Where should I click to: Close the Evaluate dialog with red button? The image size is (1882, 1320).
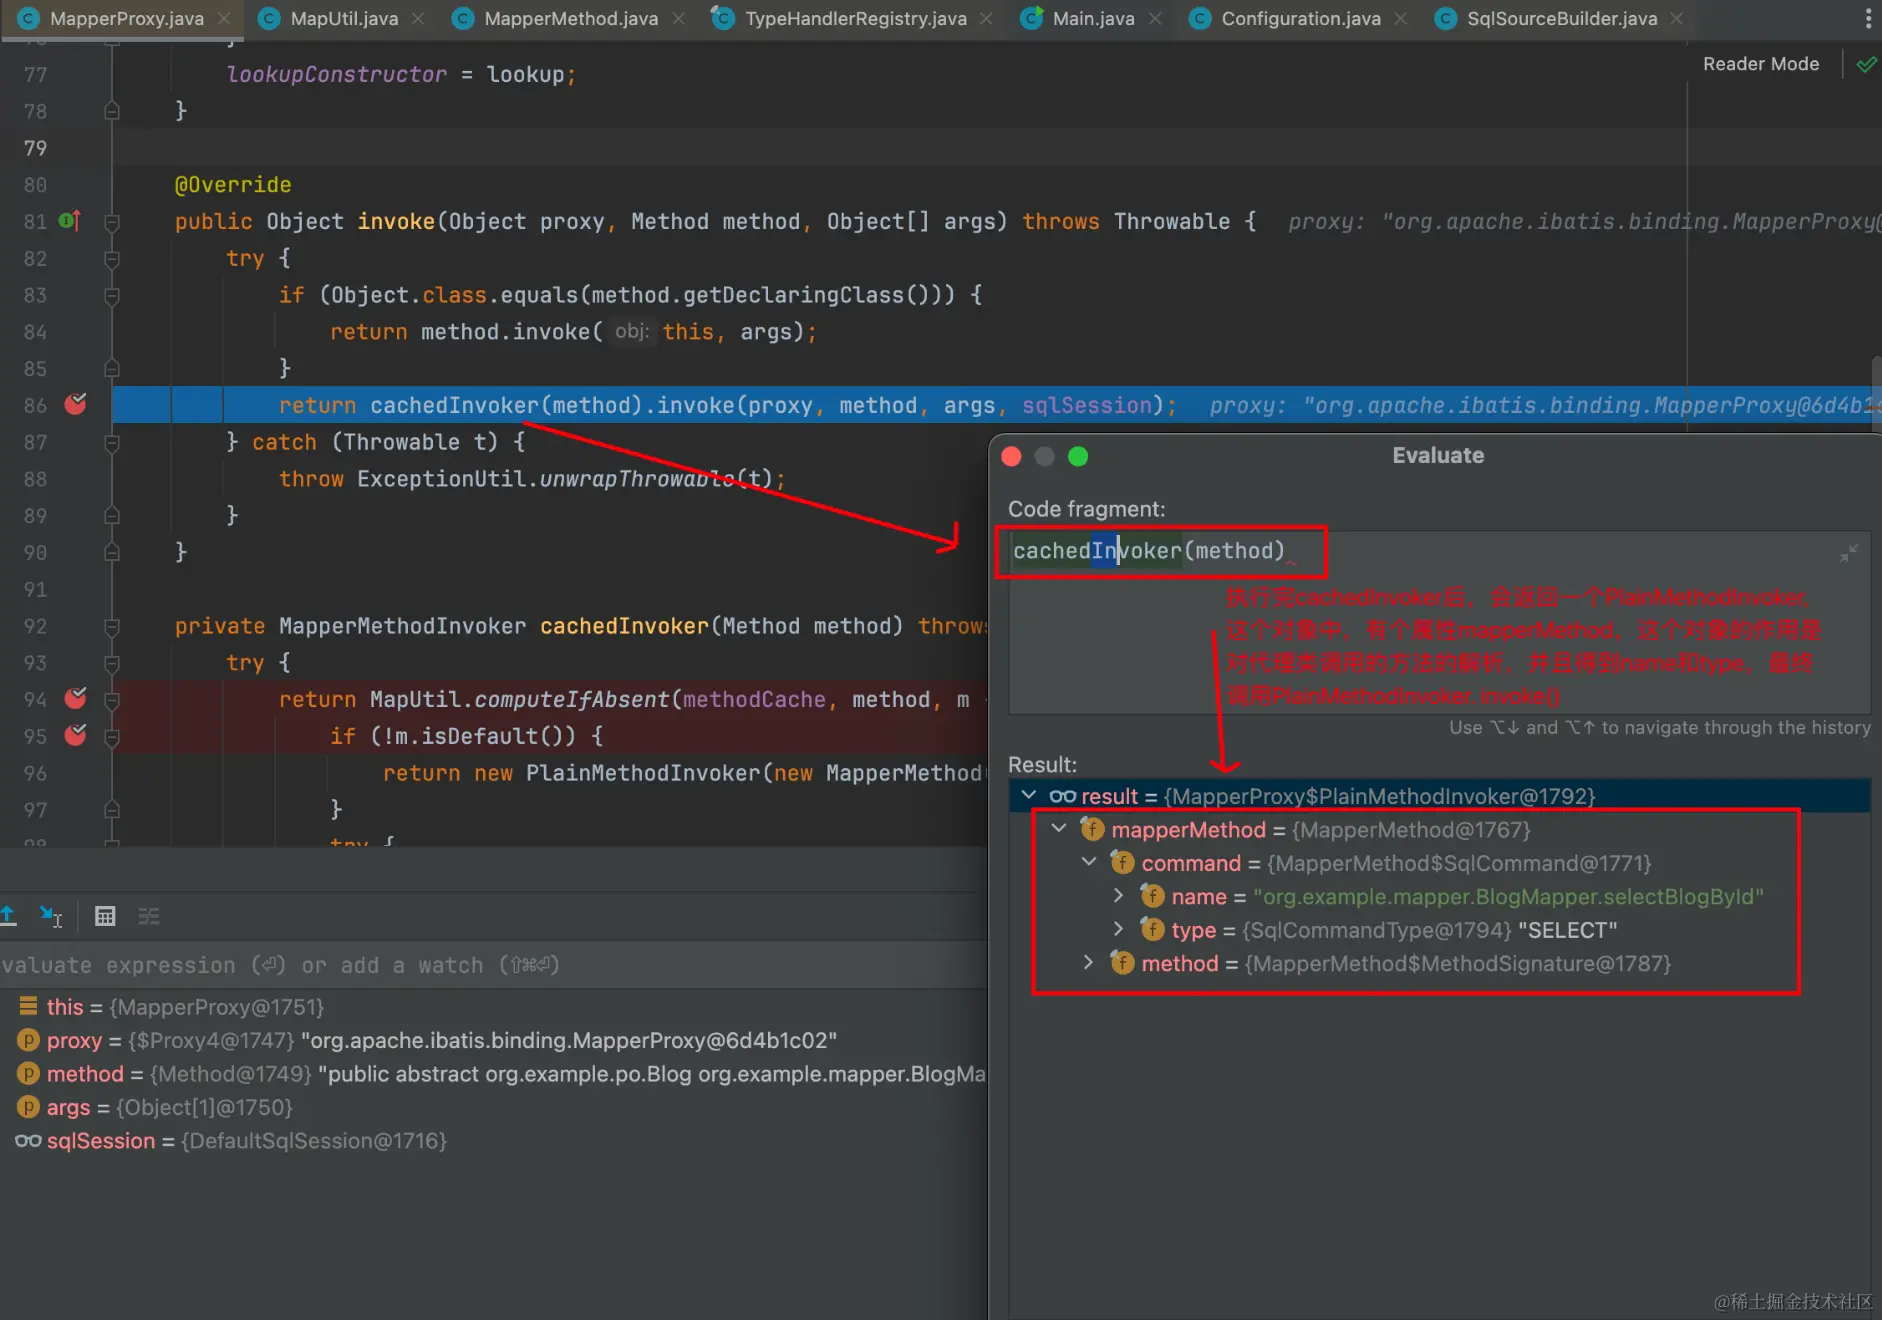[x=1011, y=456]
